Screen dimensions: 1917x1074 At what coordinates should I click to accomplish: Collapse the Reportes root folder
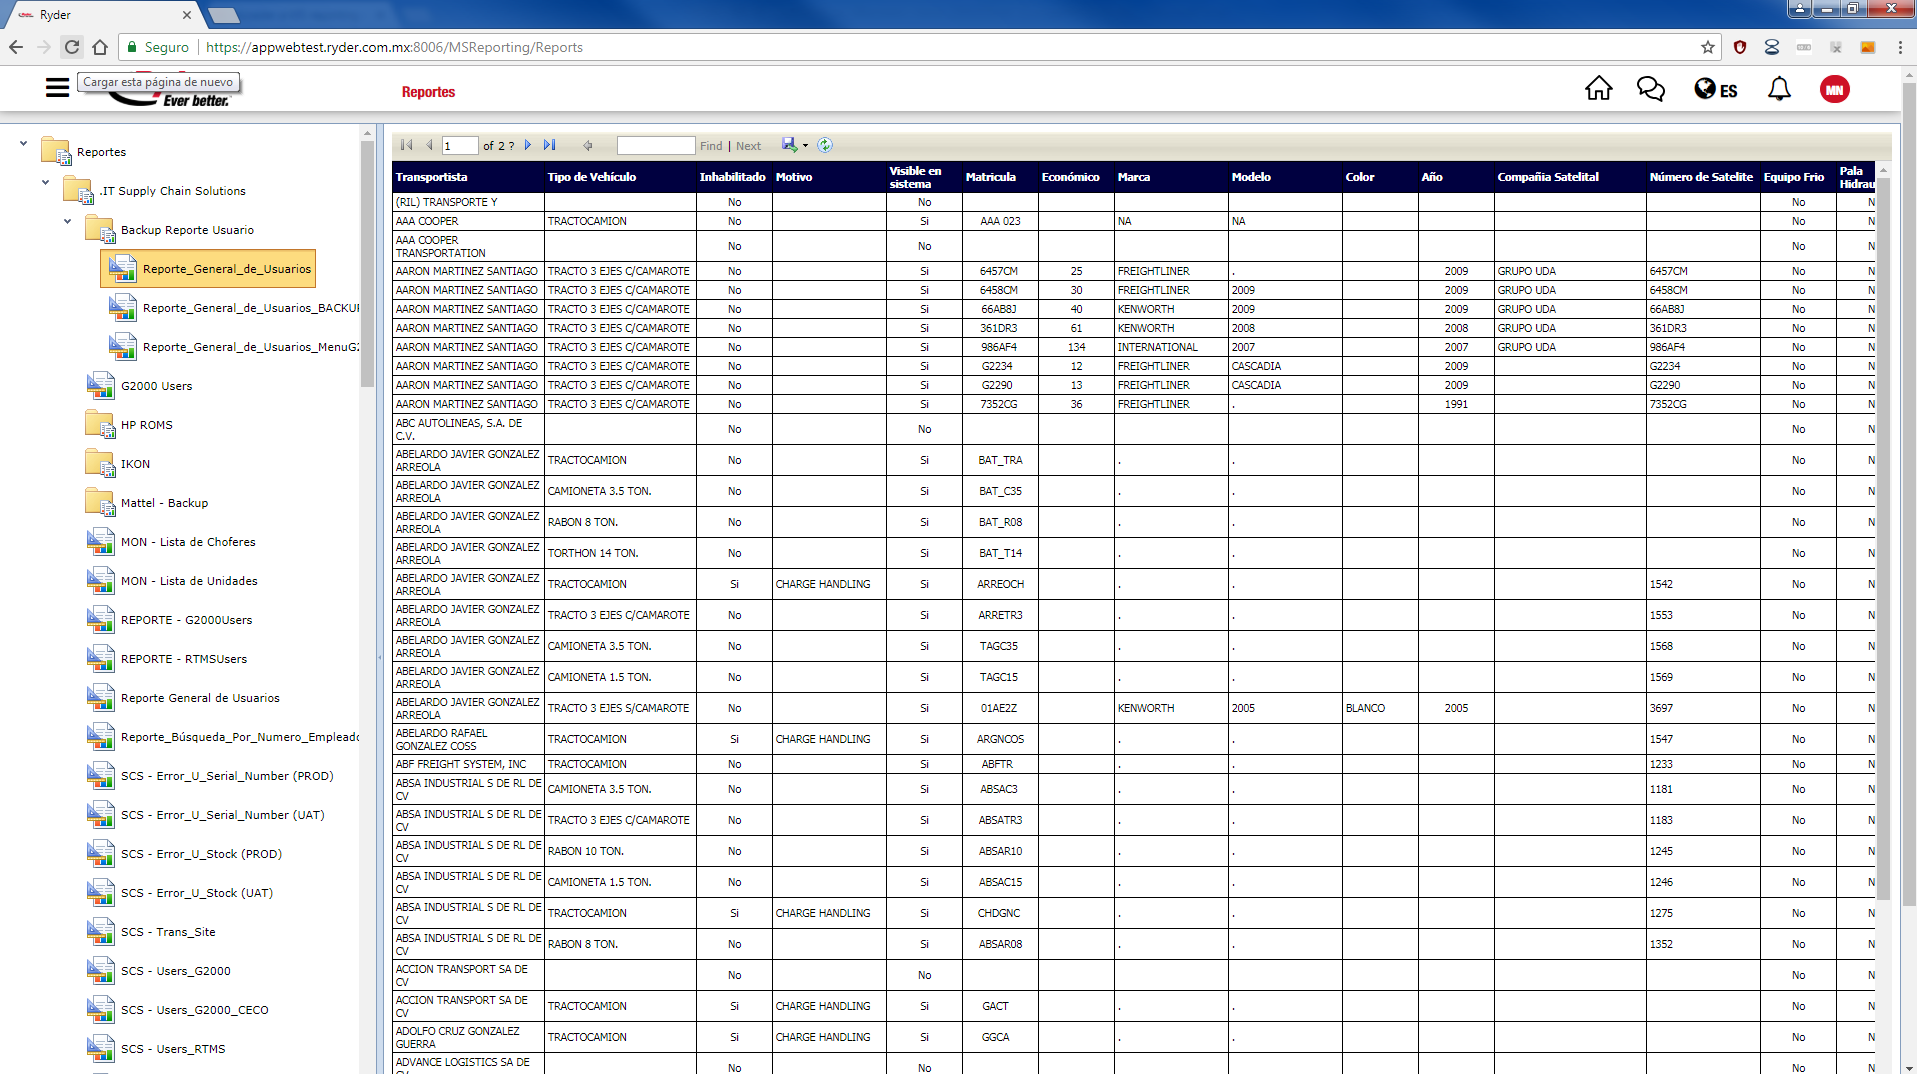(x=23, y=144)
